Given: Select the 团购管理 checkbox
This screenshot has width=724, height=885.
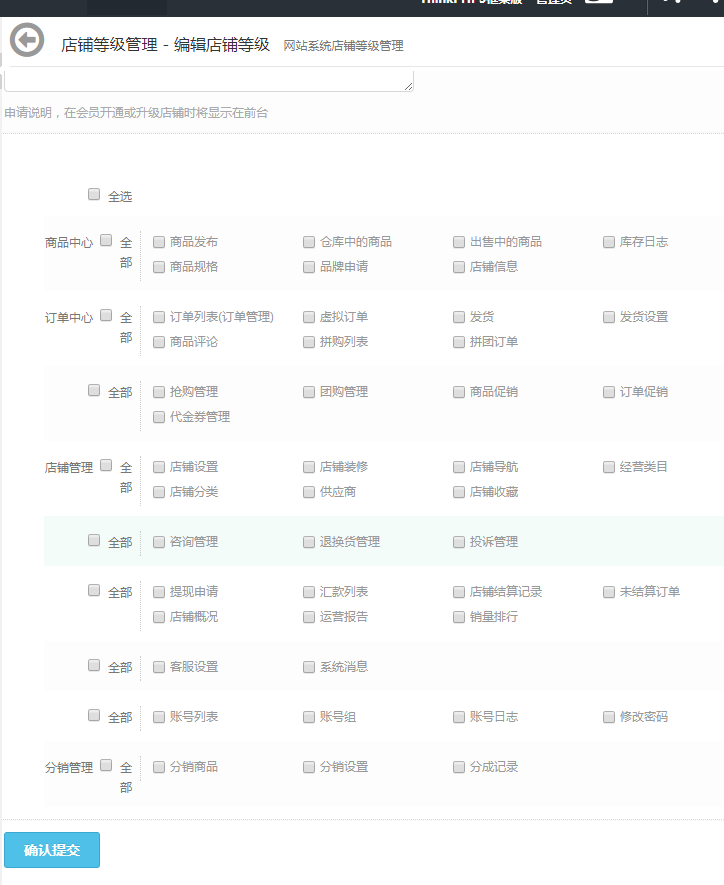Looking at the screenshot, I should click(x=309, y=392).
